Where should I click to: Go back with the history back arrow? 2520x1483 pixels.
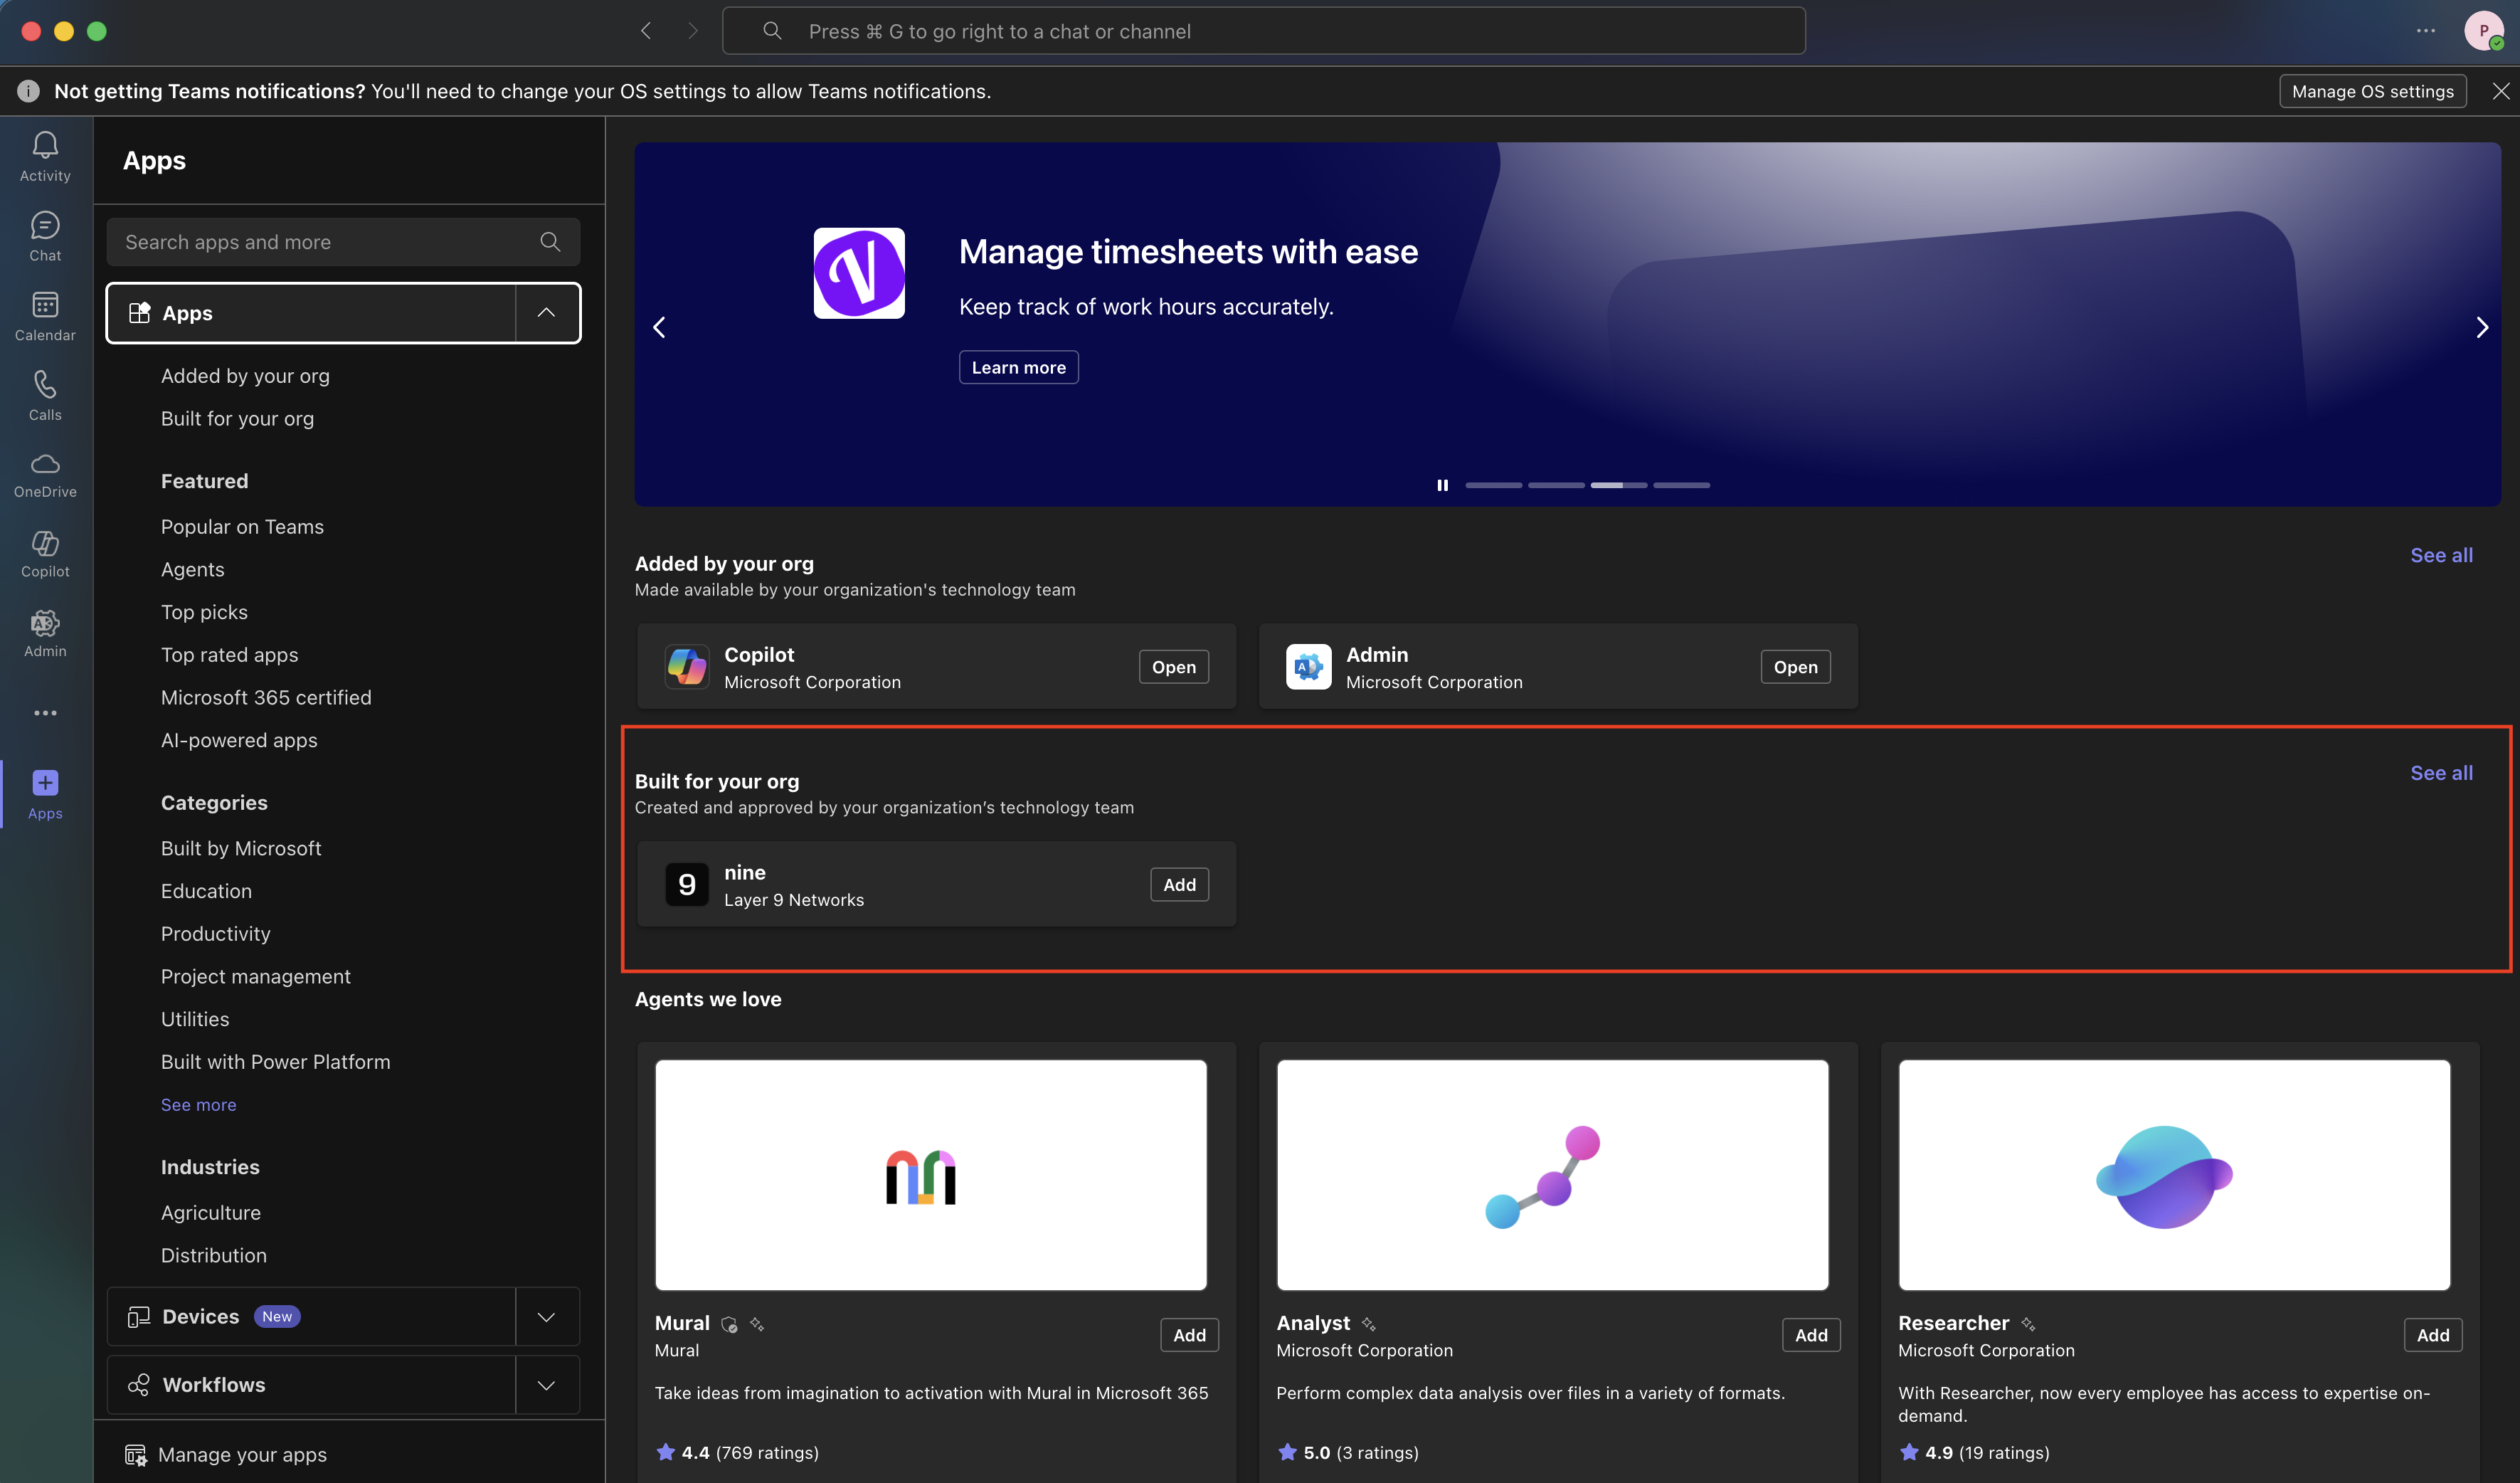coord(646,31)
